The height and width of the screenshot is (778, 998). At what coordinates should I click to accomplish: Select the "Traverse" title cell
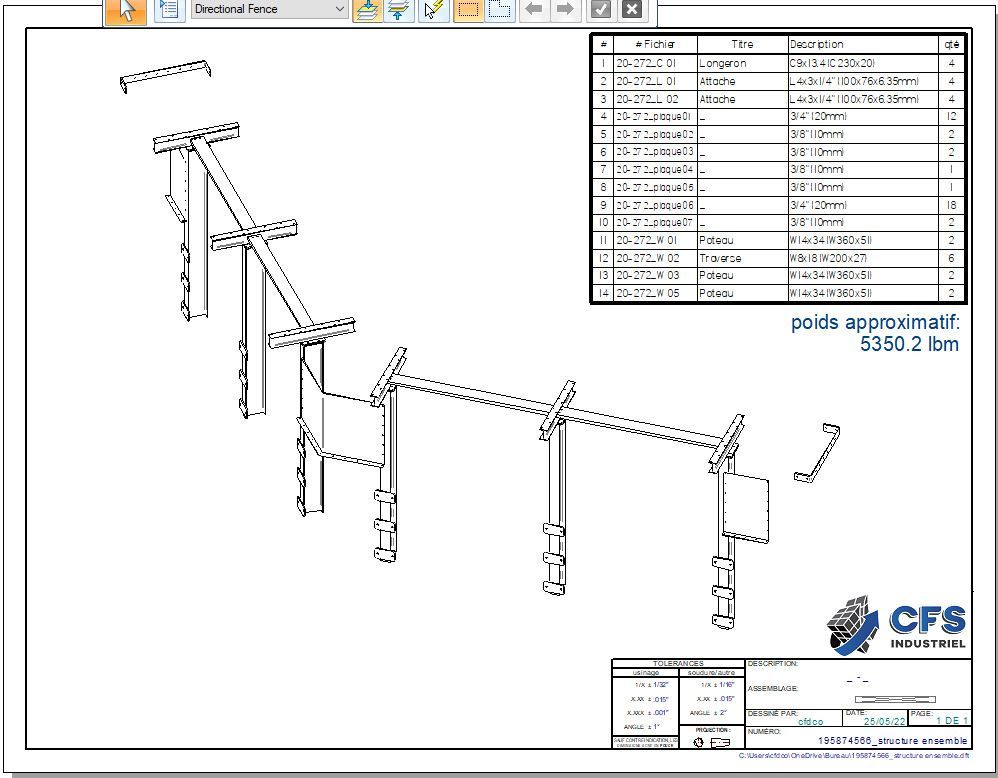click(x=742, y=258)
